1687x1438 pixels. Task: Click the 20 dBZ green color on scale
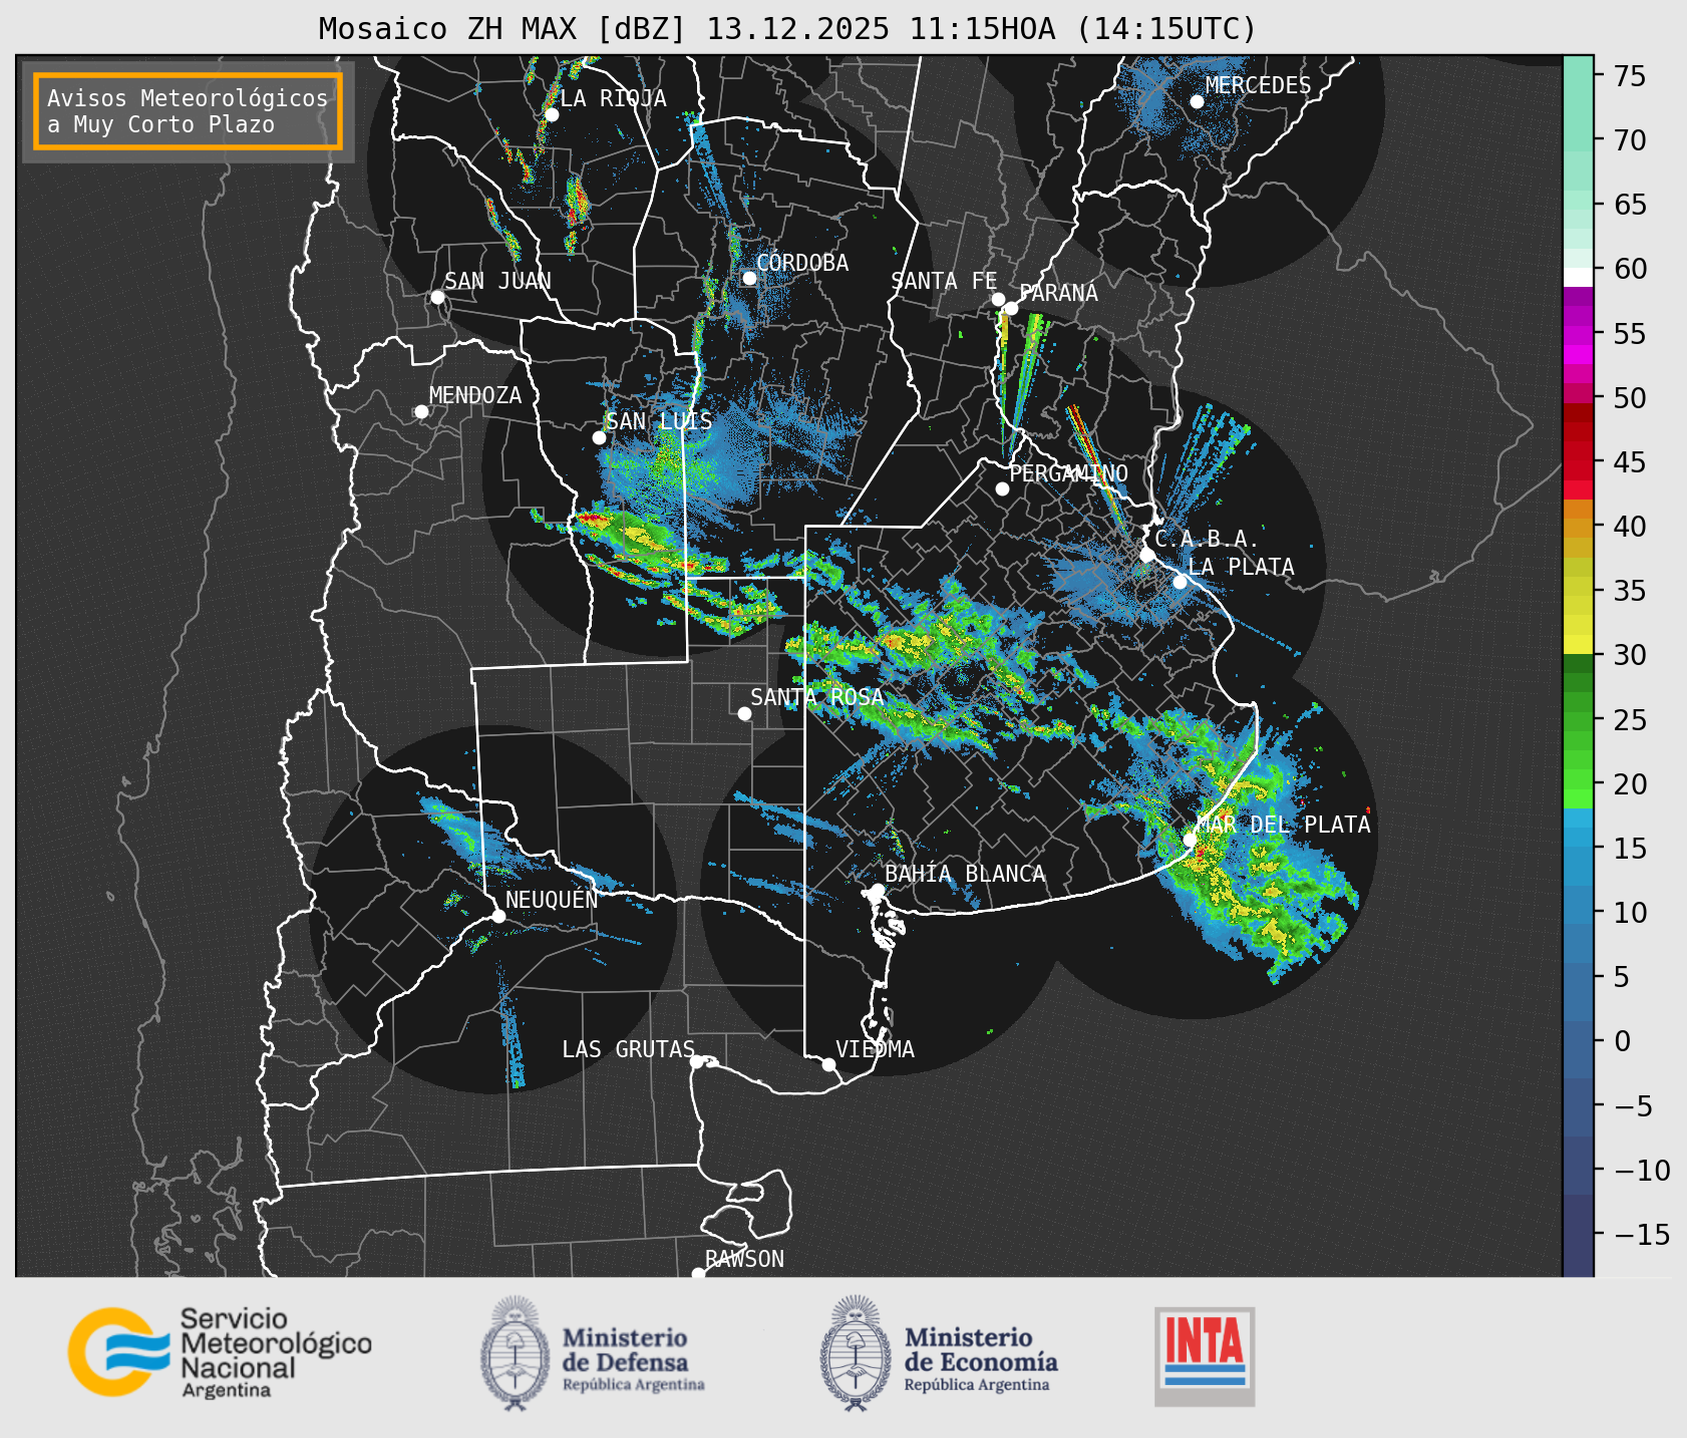tap(1578, 783)
